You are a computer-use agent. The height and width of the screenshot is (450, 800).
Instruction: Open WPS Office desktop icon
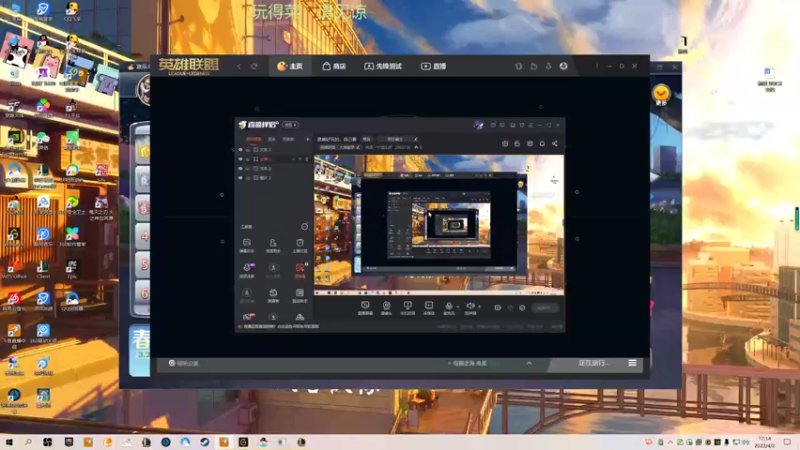(x=14, y=269)
